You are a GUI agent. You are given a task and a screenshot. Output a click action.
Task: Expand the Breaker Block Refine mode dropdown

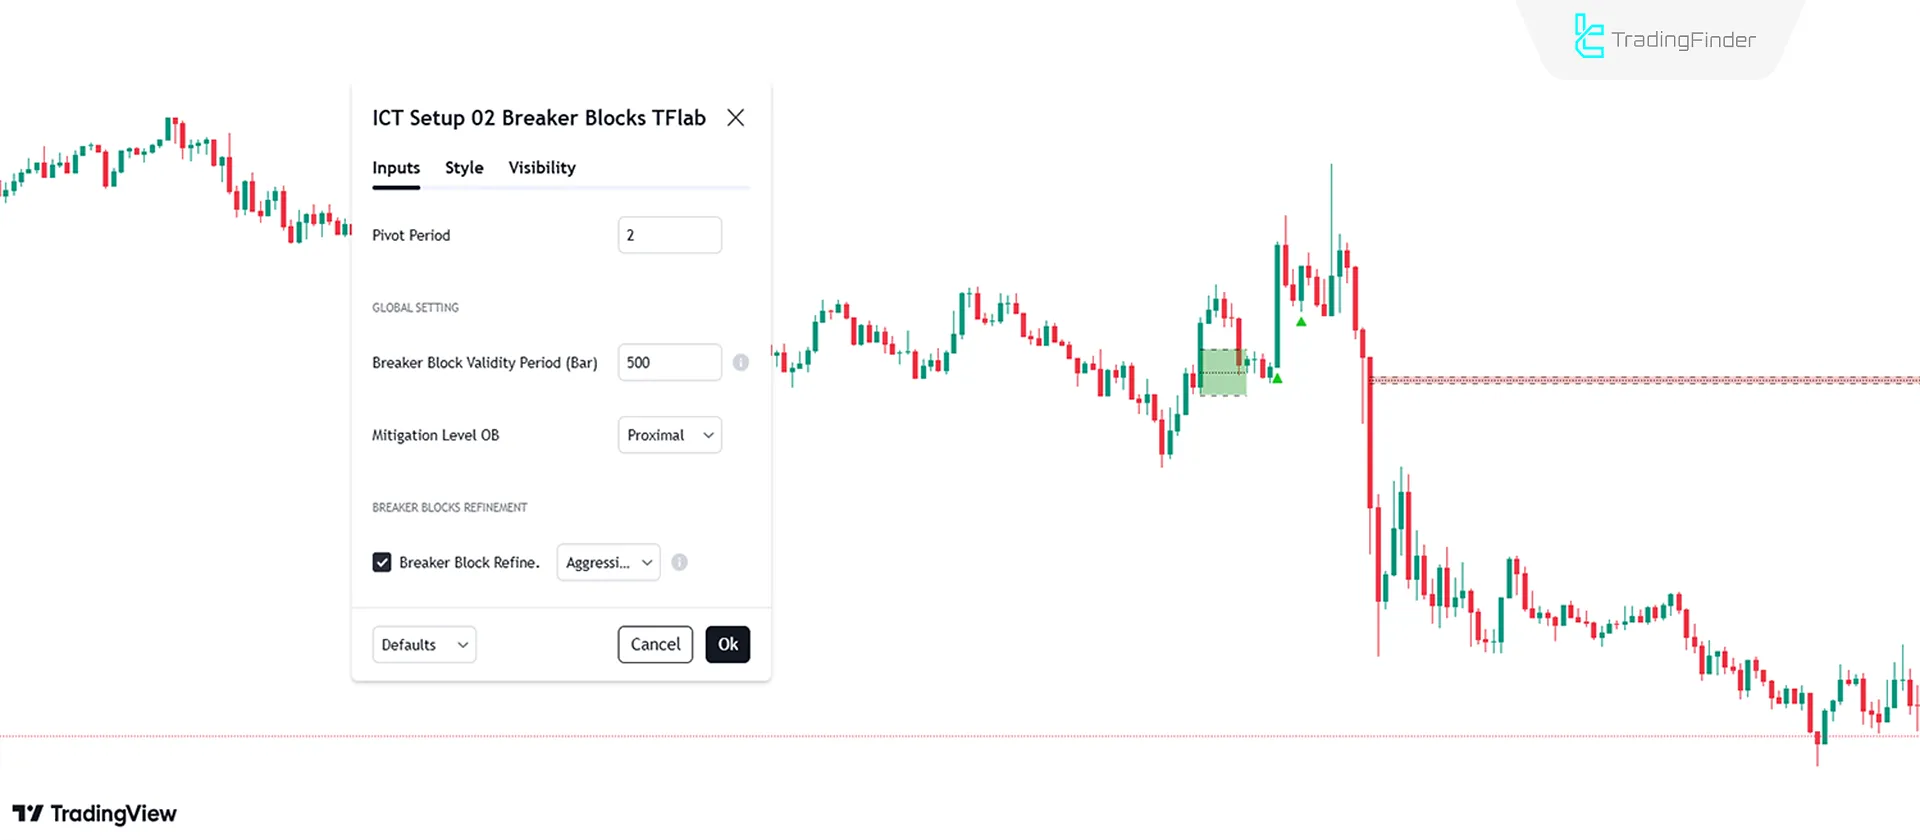608,562
